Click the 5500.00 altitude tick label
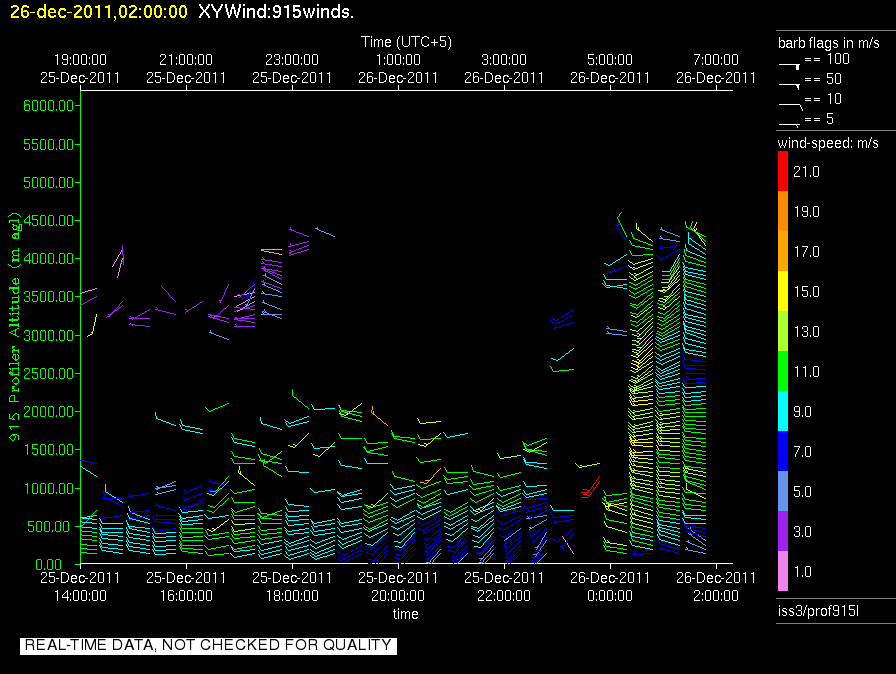The width and height of the screenshot is (896, 674). point(49,145)
